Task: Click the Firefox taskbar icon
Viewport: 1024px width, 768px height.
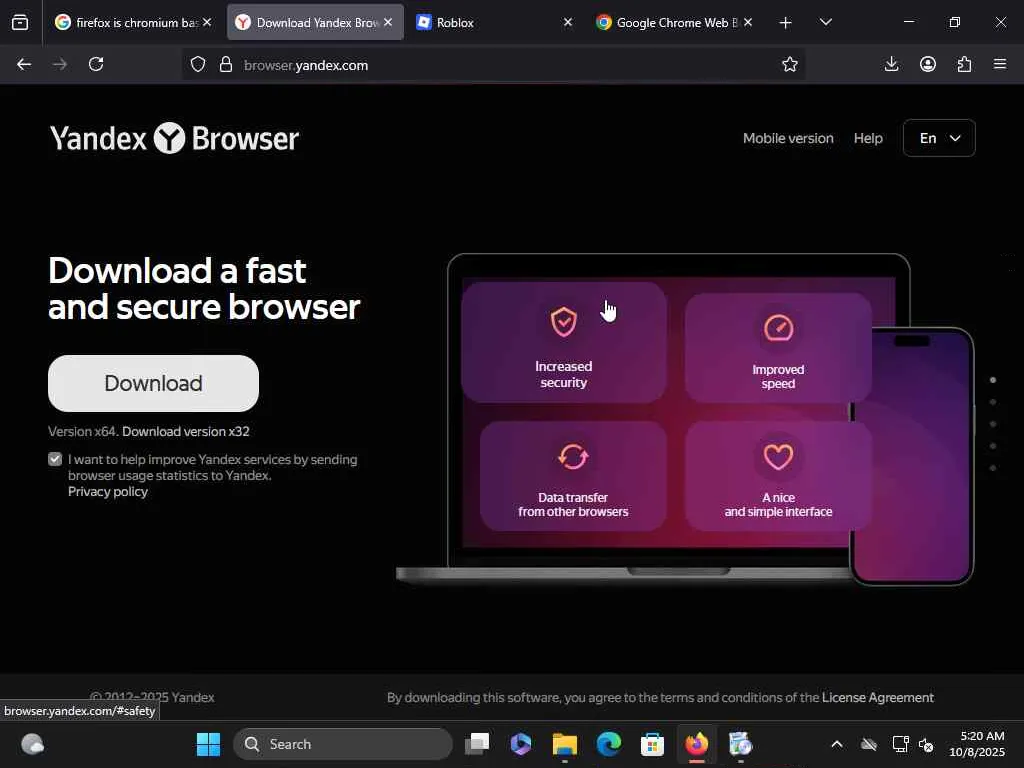Action: [x=697, y=744]
